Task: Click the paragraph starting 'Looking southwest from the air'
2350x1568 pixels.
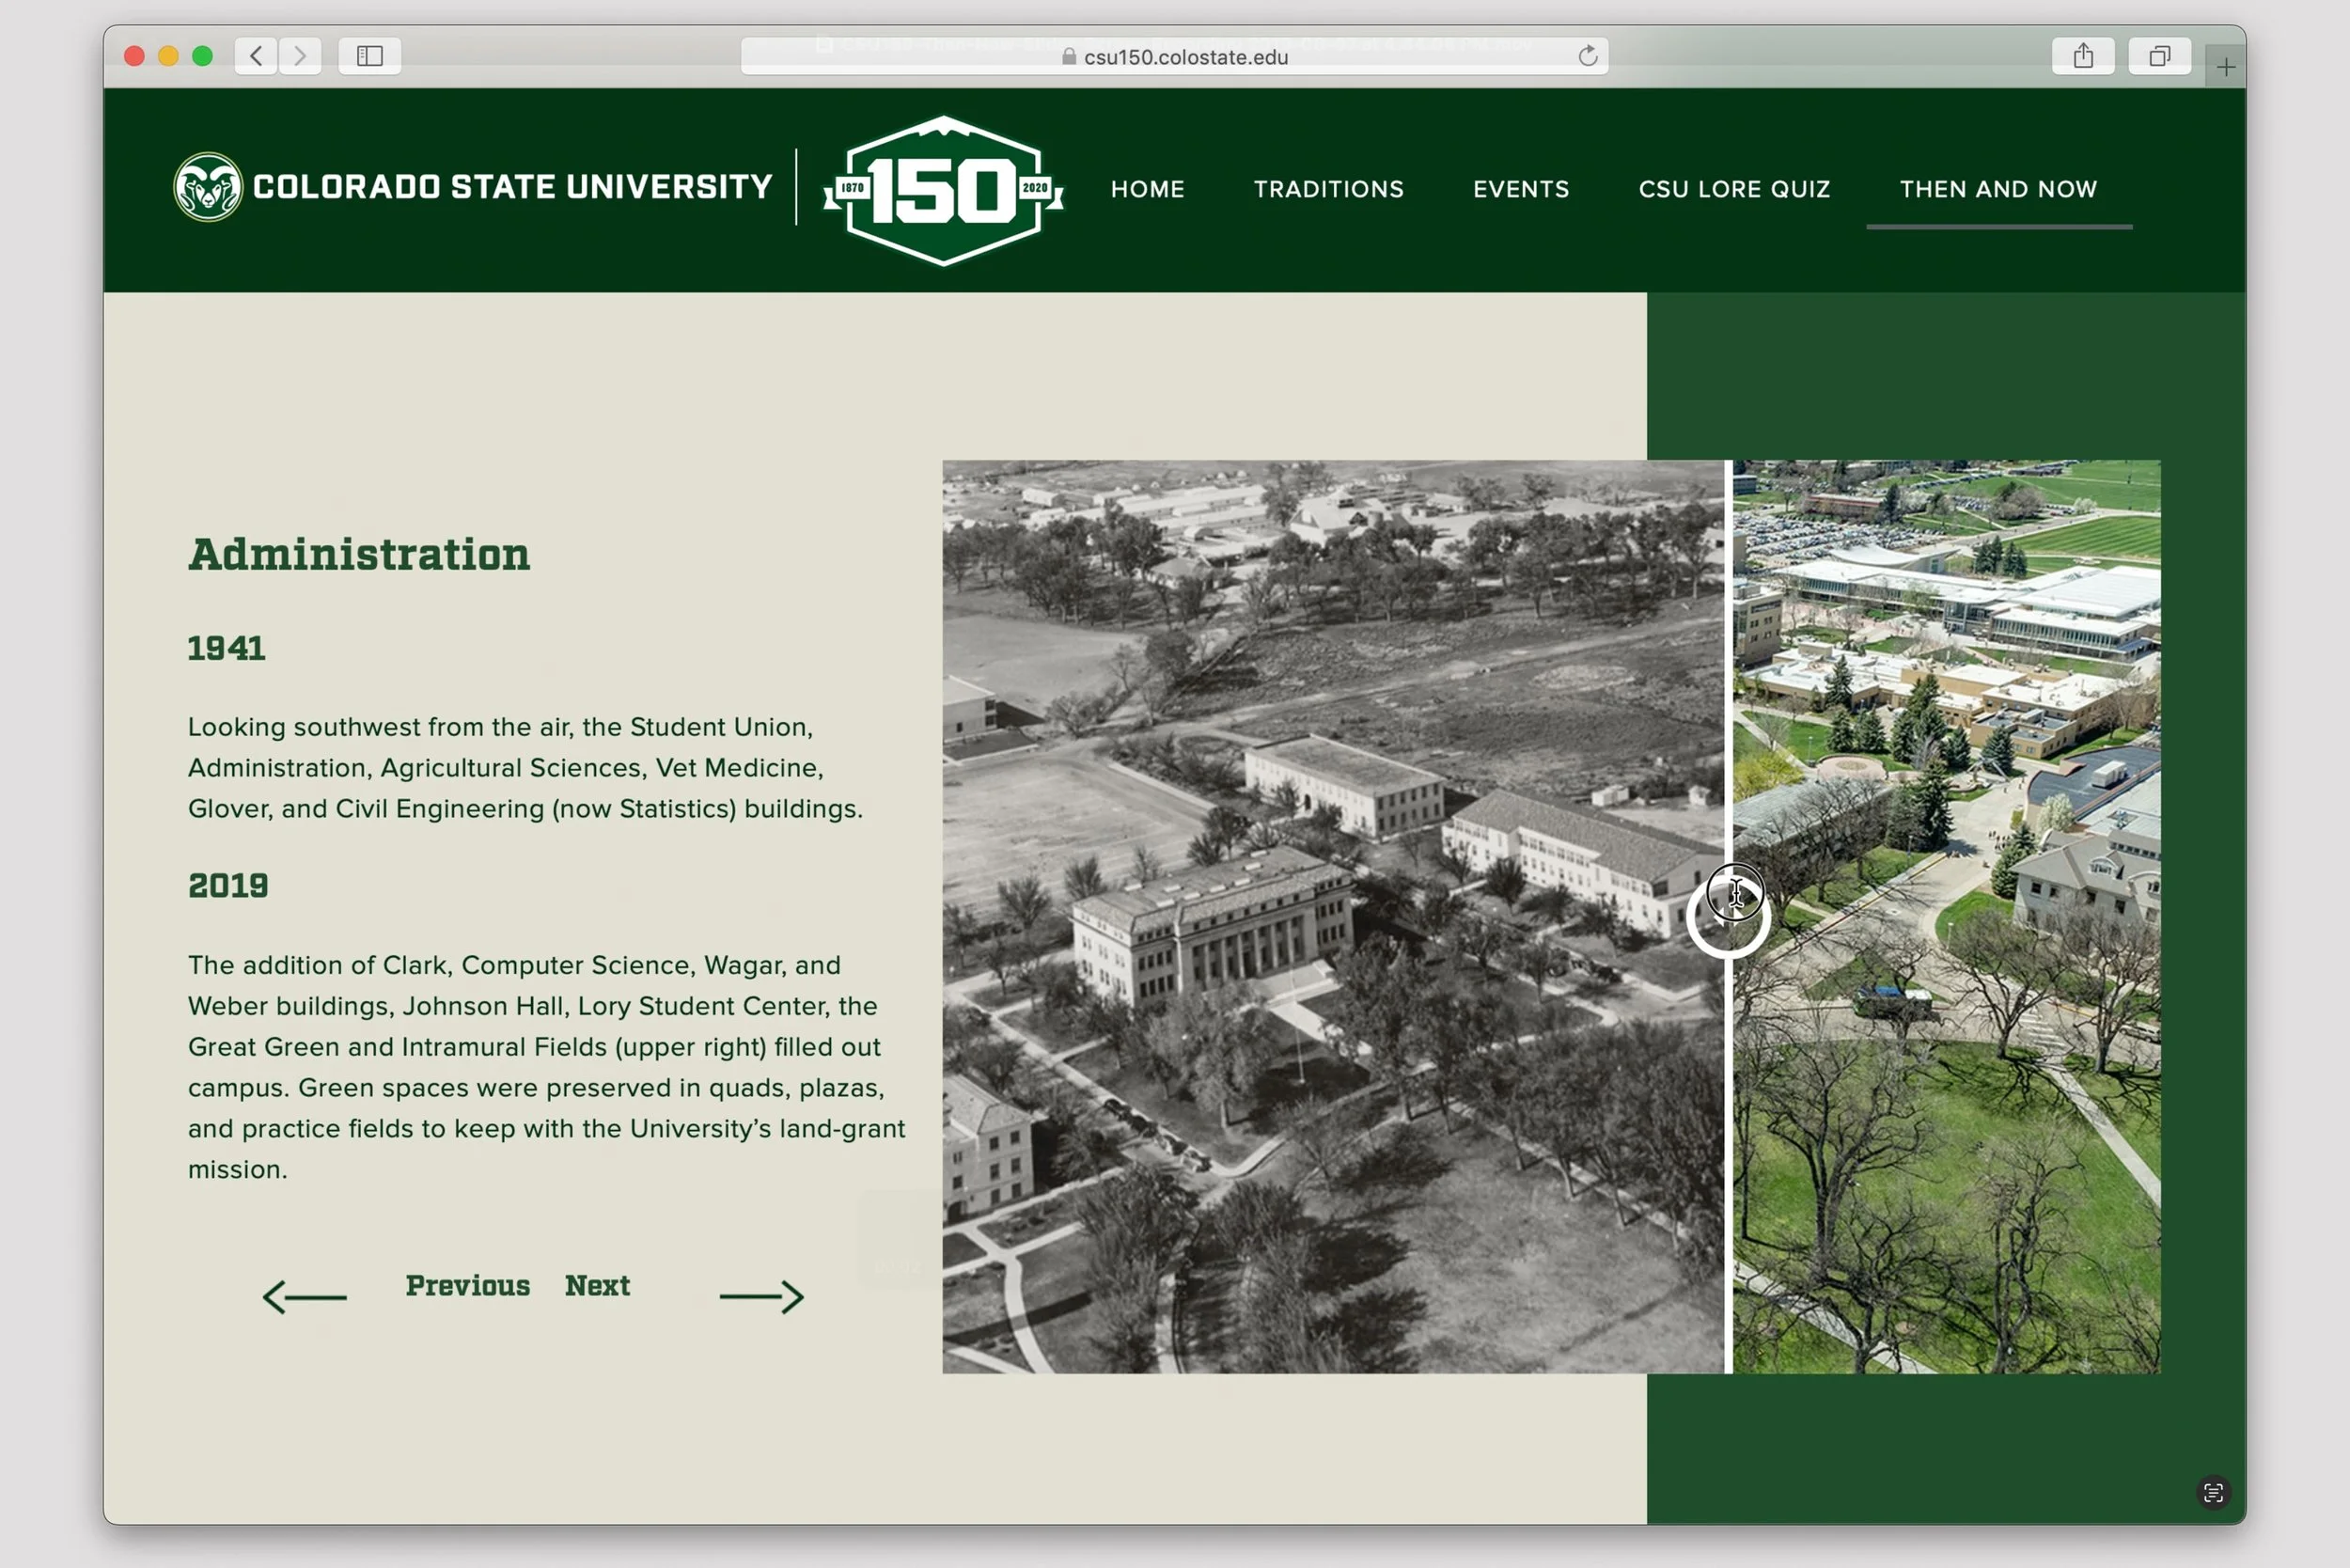Action: tap(525, 768)
